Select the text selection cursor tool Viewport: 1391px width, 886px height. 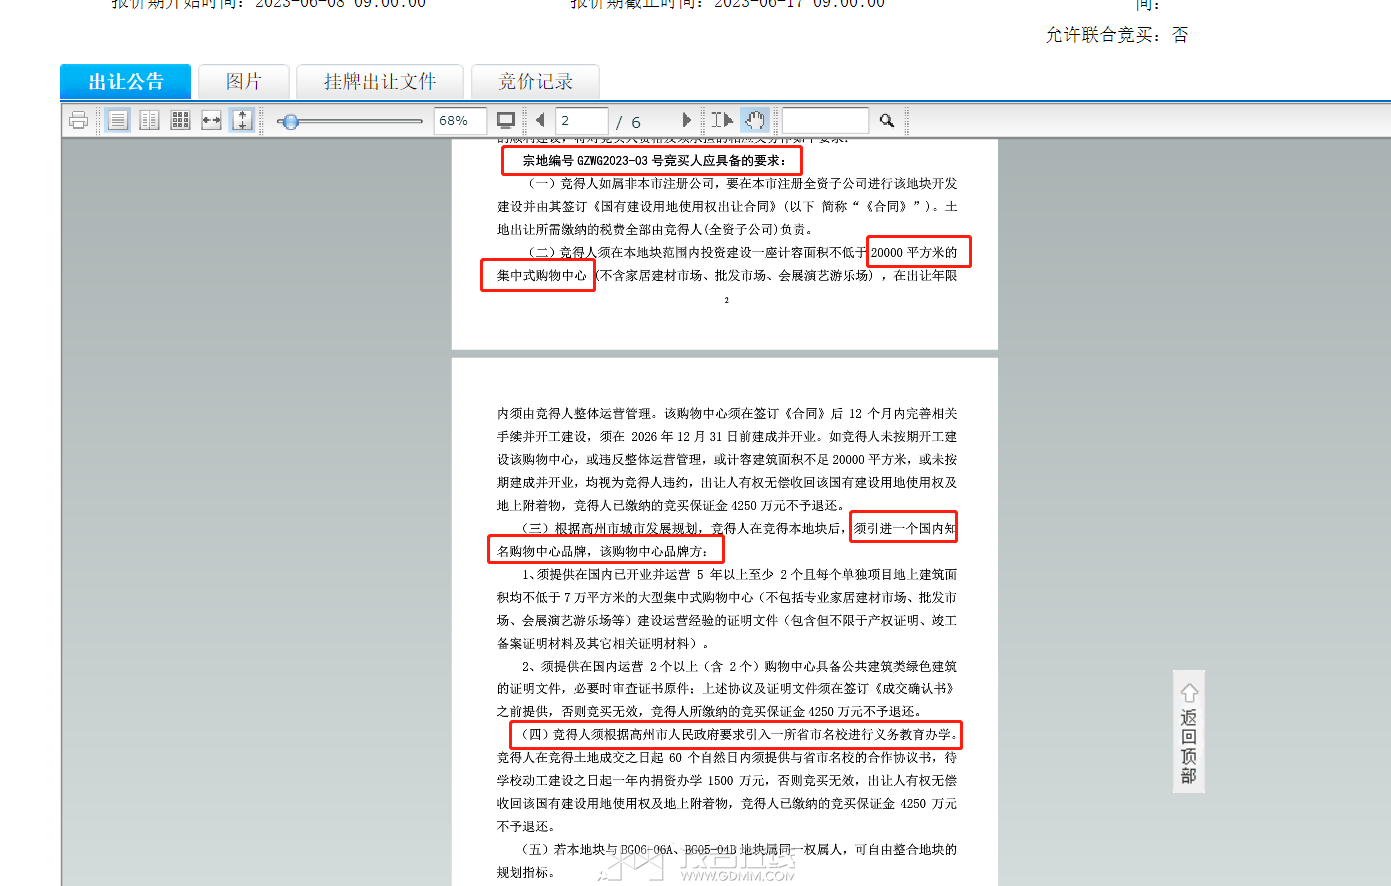[722, 121]
